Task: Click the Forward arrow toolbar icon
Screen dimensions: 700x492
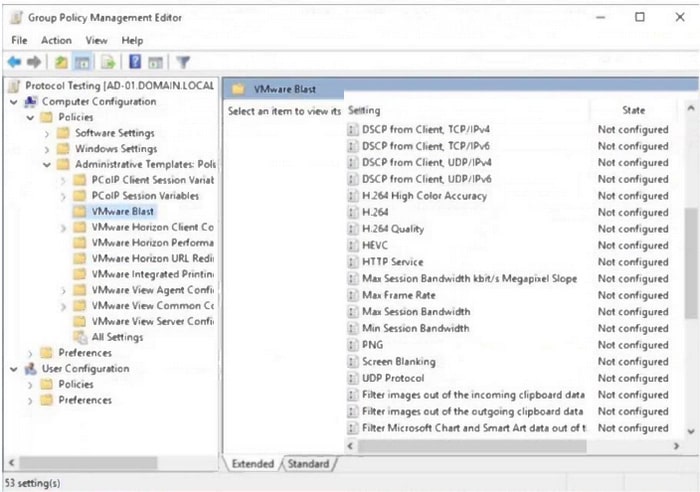Action: pyautogui.click(x=33, y=62)
